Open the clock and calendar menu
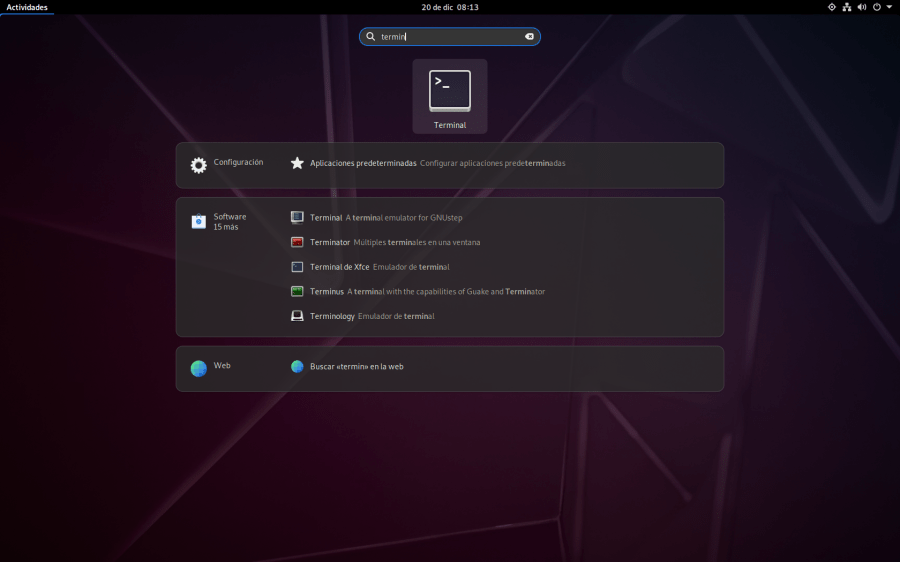Image resolution: width=900 pixels, height=562 pixels. coord(450,7)
